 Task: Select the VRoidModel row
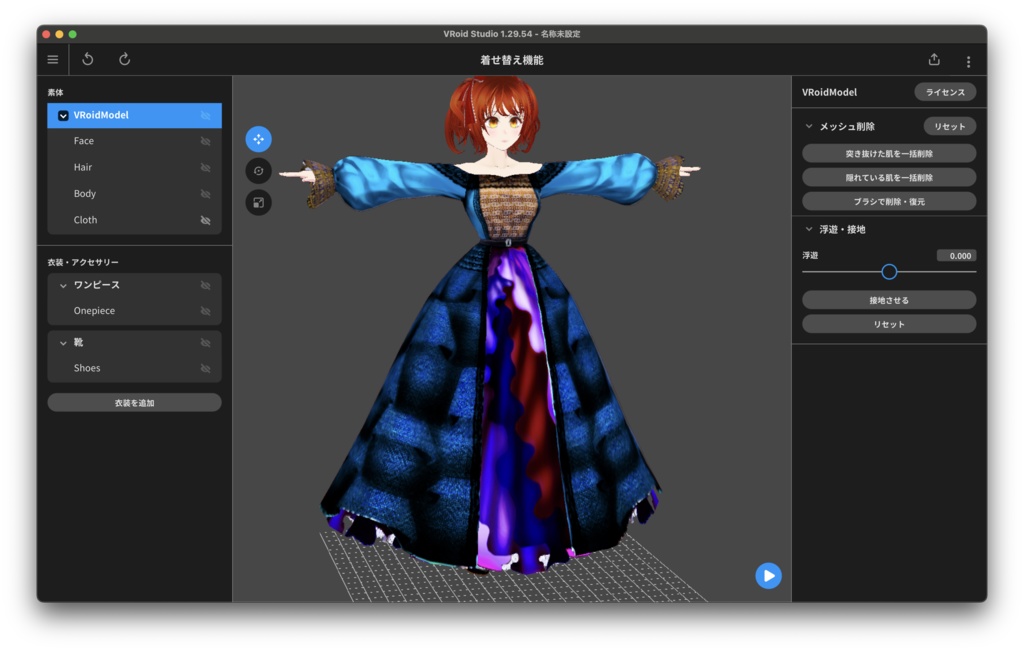click(135, 115)
